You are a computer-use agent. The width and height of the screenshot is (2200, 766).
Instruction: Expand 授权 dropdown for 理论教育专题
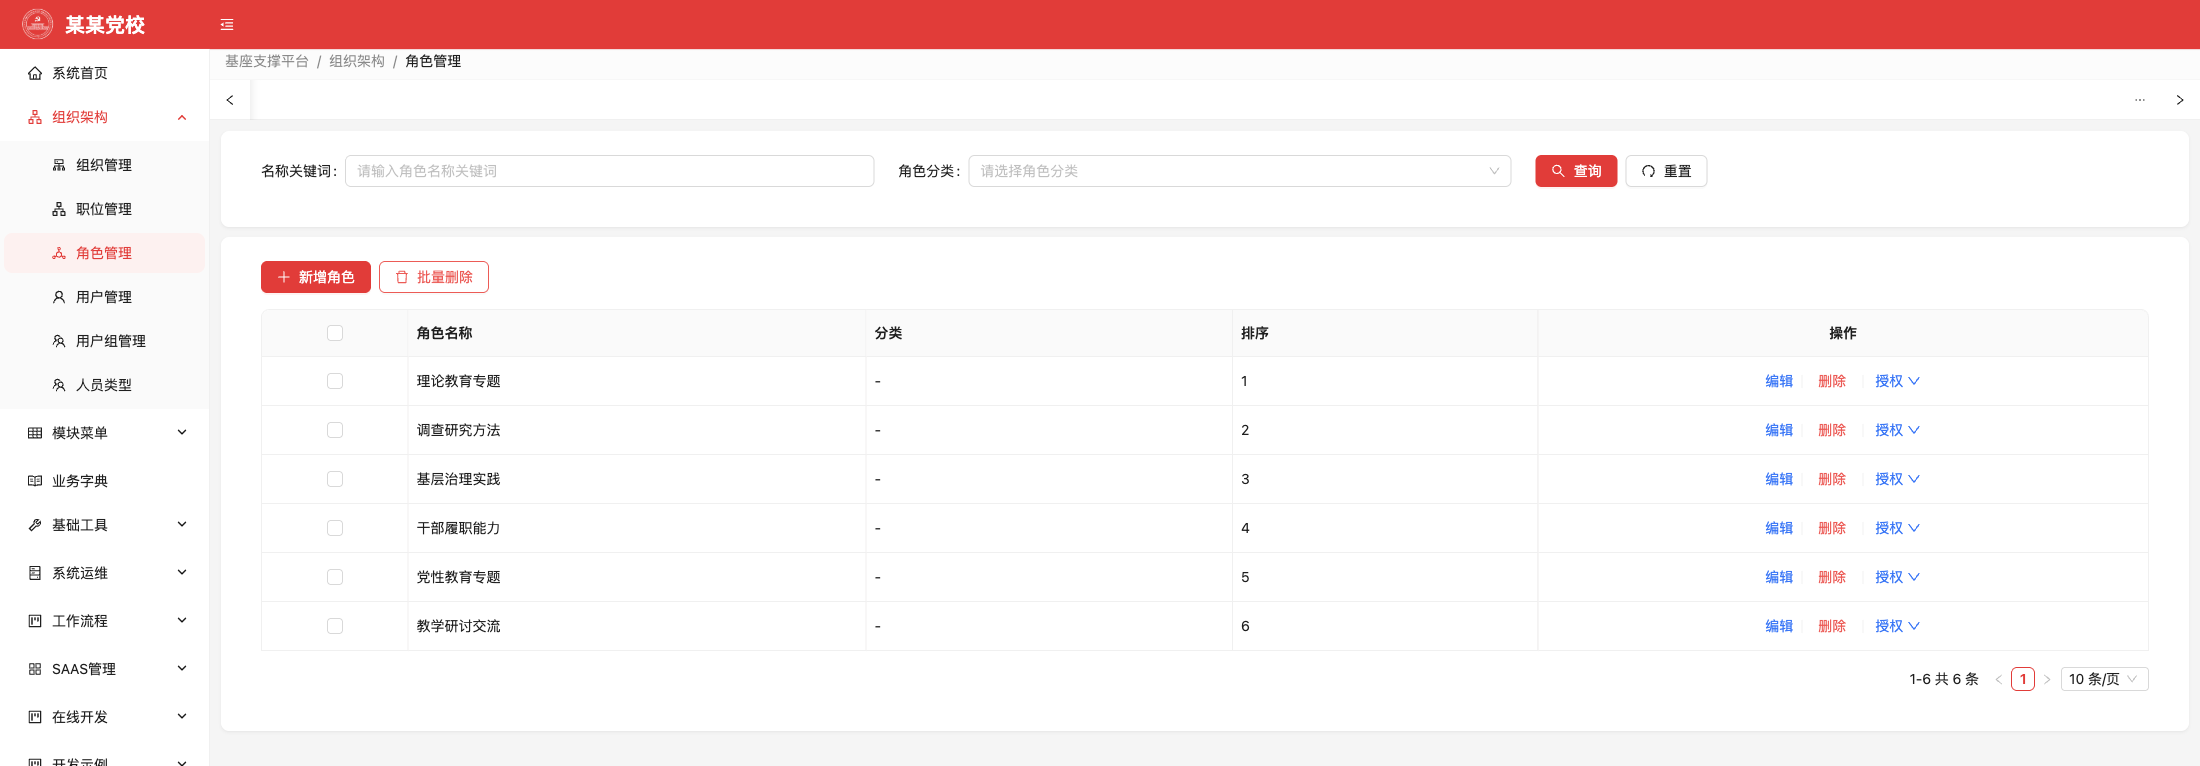coord(1897,381)
